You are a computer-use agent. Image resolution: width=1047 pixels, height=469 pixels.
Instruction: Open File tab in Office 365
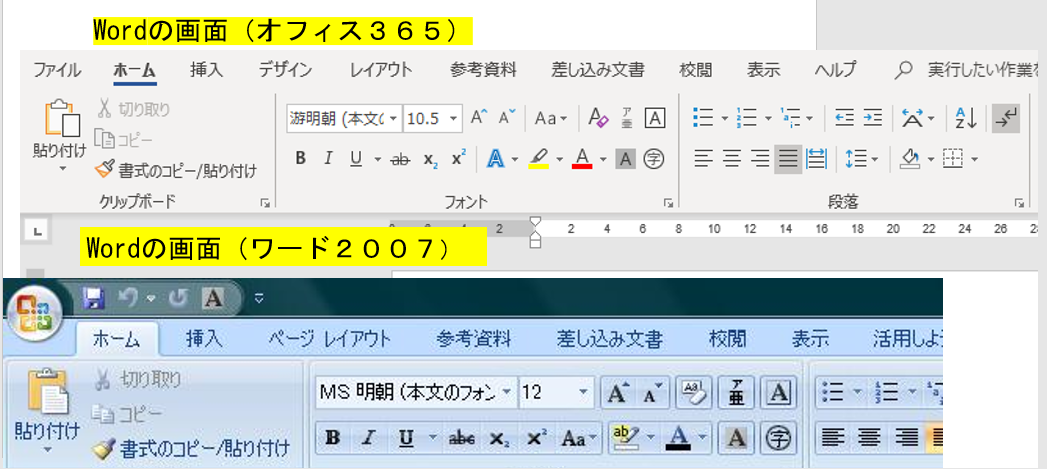pos(57,69)
